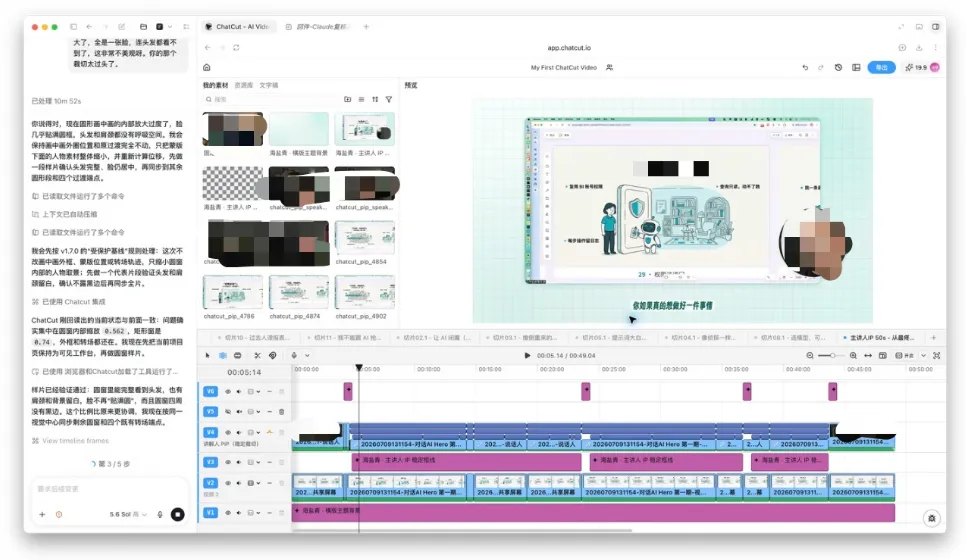Toggle visibility of track V4
The image size is (966, 560).
227,432
